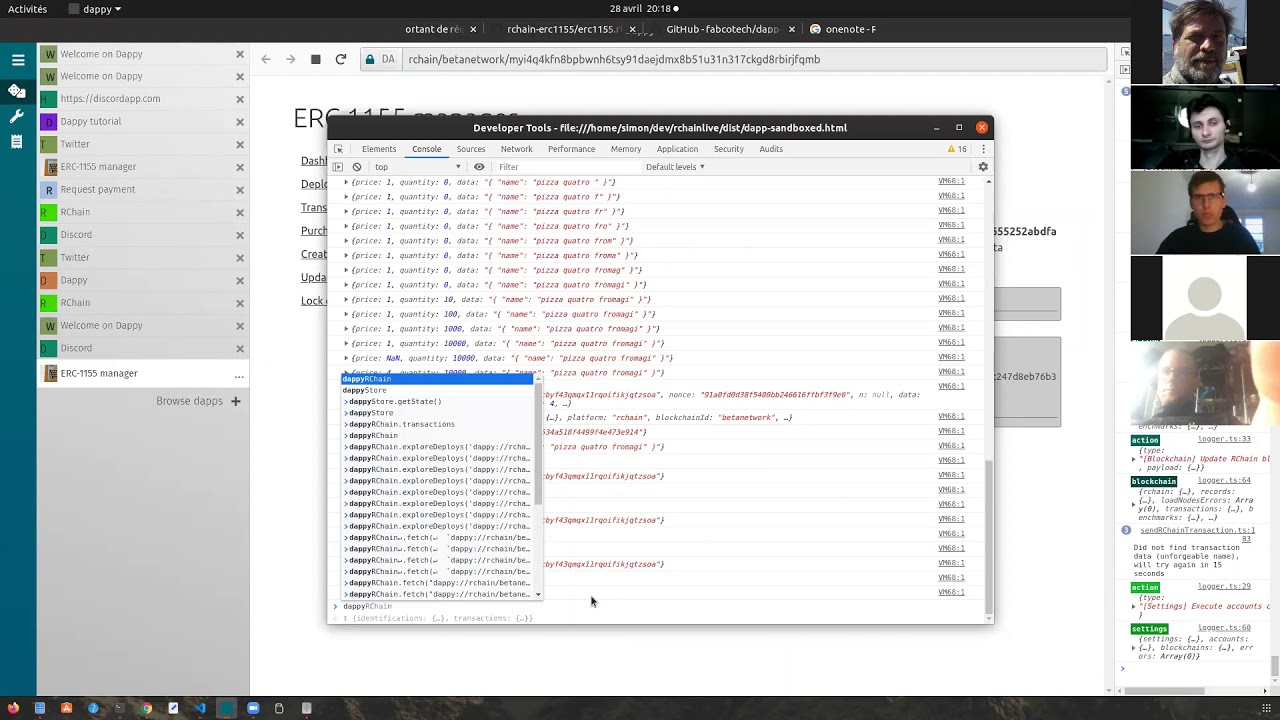The width and height of the screenshot is (1280, 720).
Task: Open the wrench settings icon in sidebar
Action: 17,116
